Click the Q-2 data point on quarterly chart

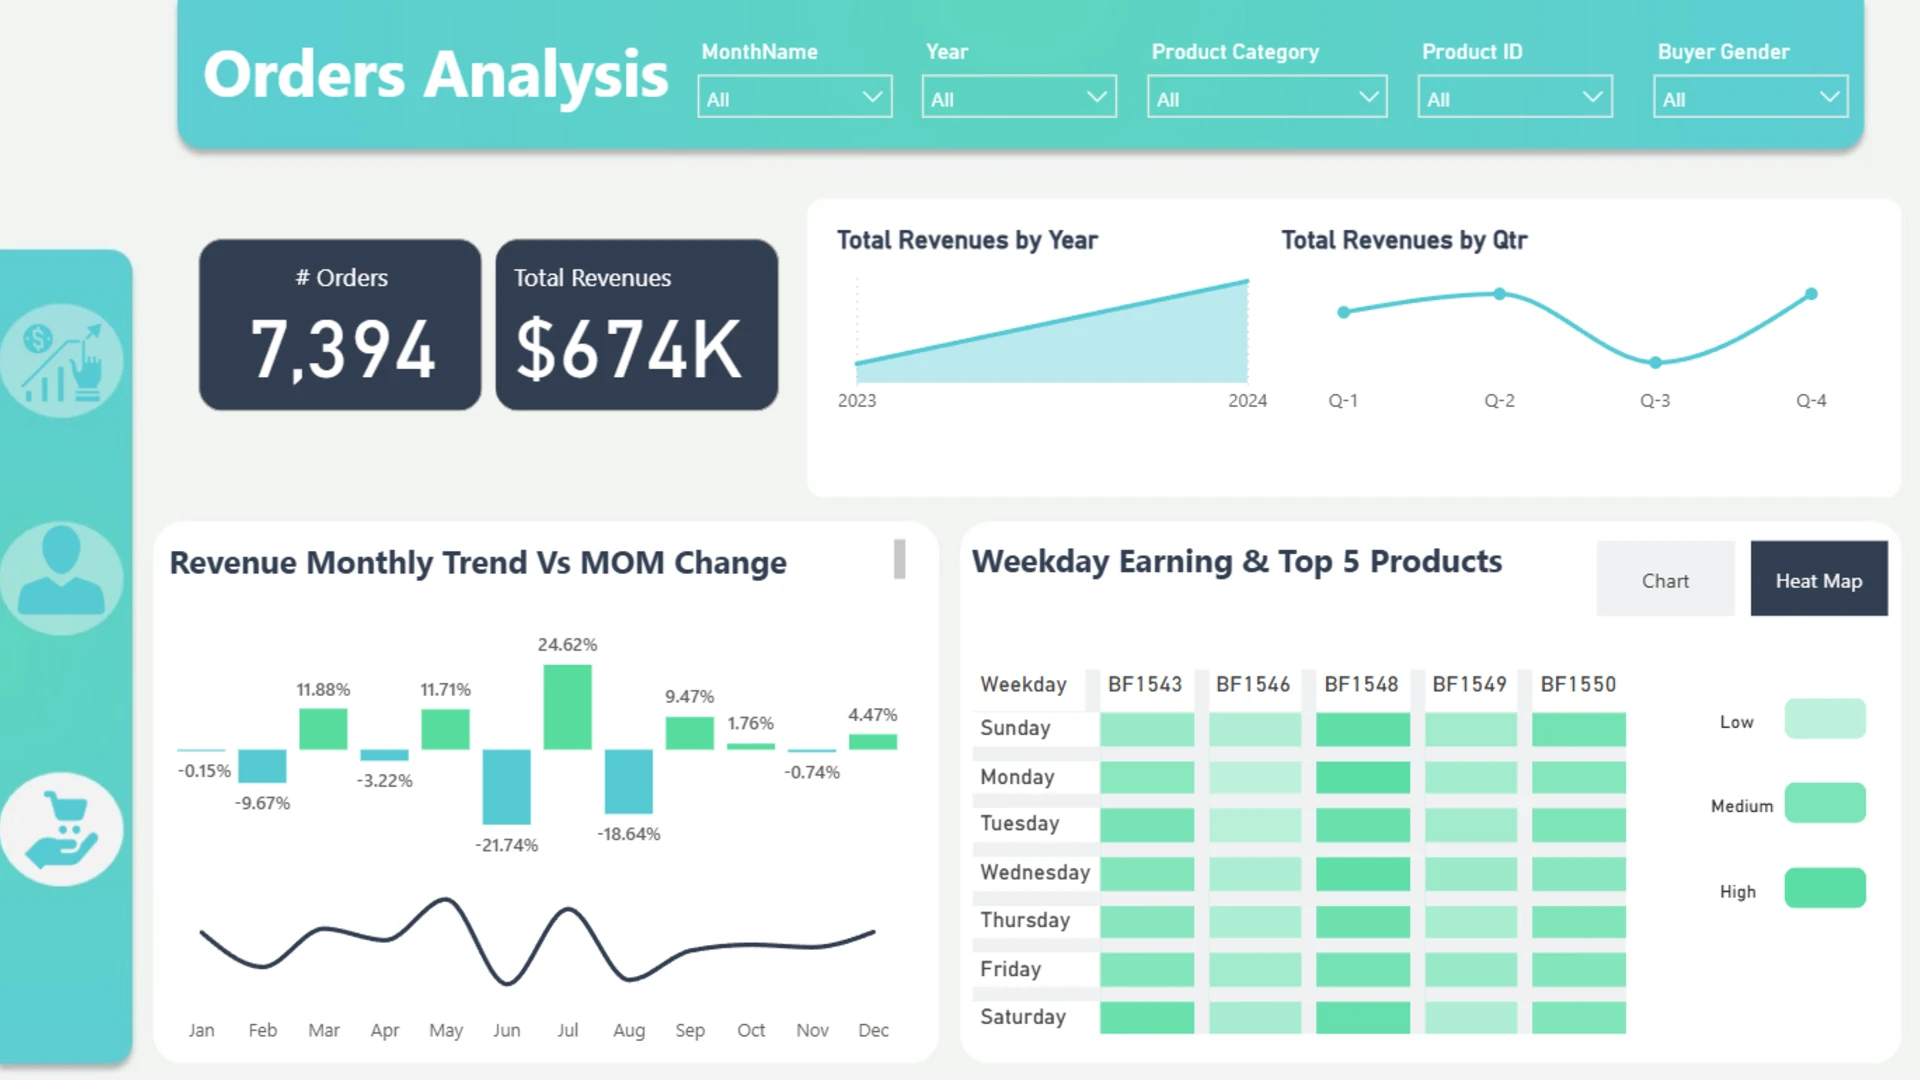click(1499, 294)
